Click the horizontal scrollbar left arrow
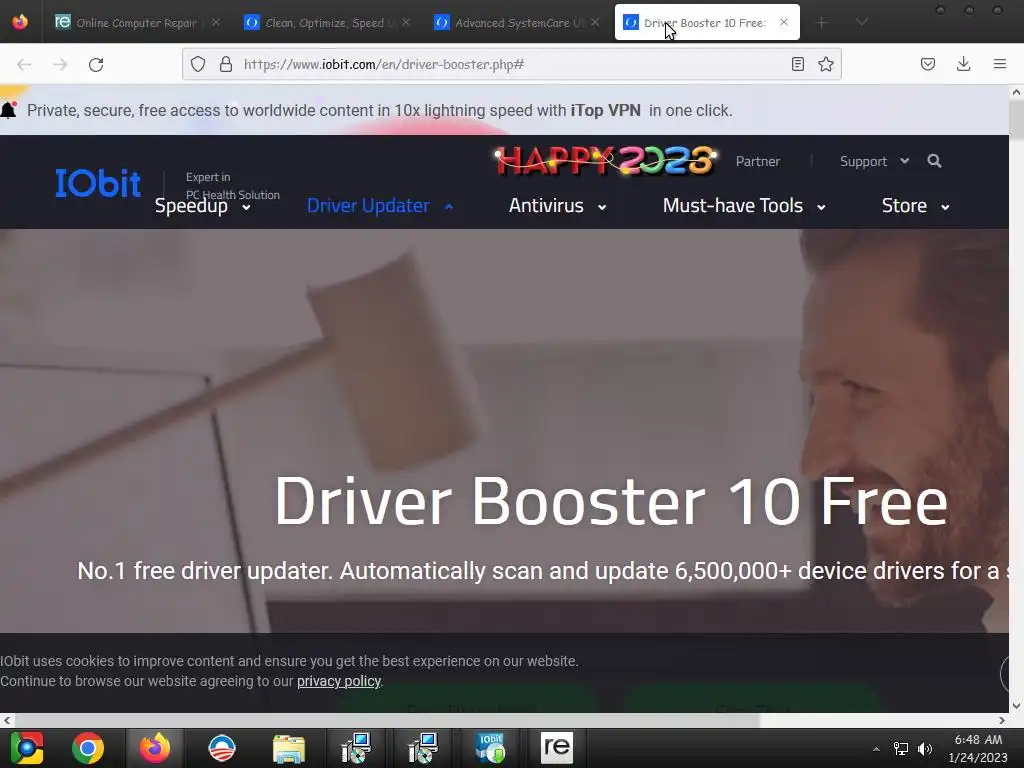 pyautogui.click(x=7, y=720)
